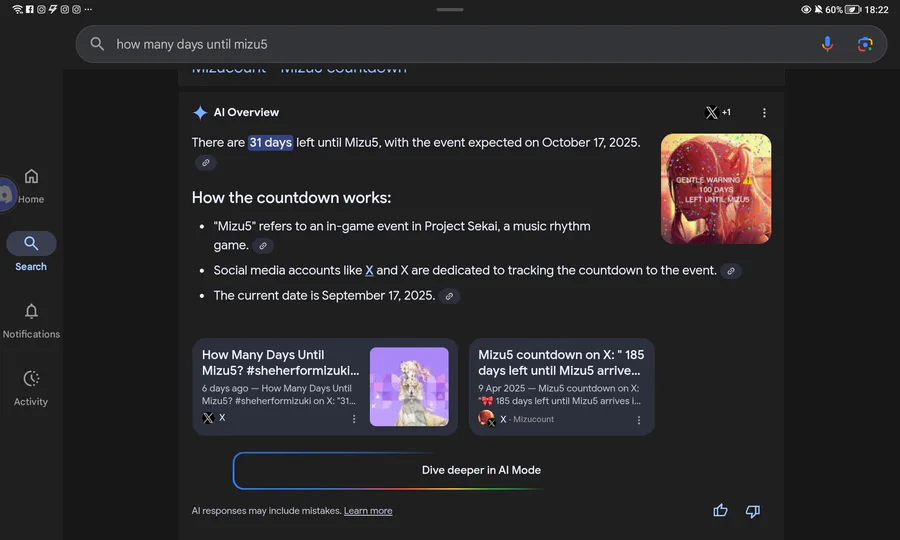Give the AI Overview a thumbs up
The image size is (900, 540).
[720, 511]
